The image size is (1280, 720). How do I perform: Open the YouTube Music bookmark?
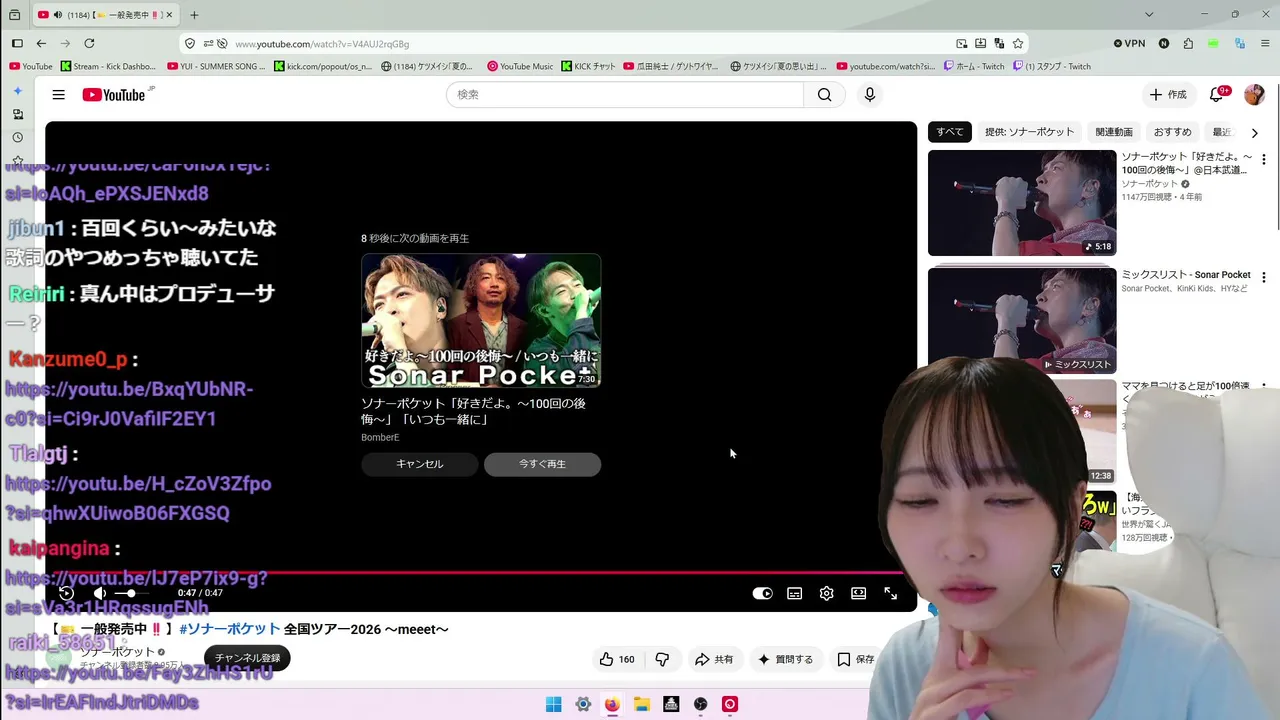click(520, 66)
